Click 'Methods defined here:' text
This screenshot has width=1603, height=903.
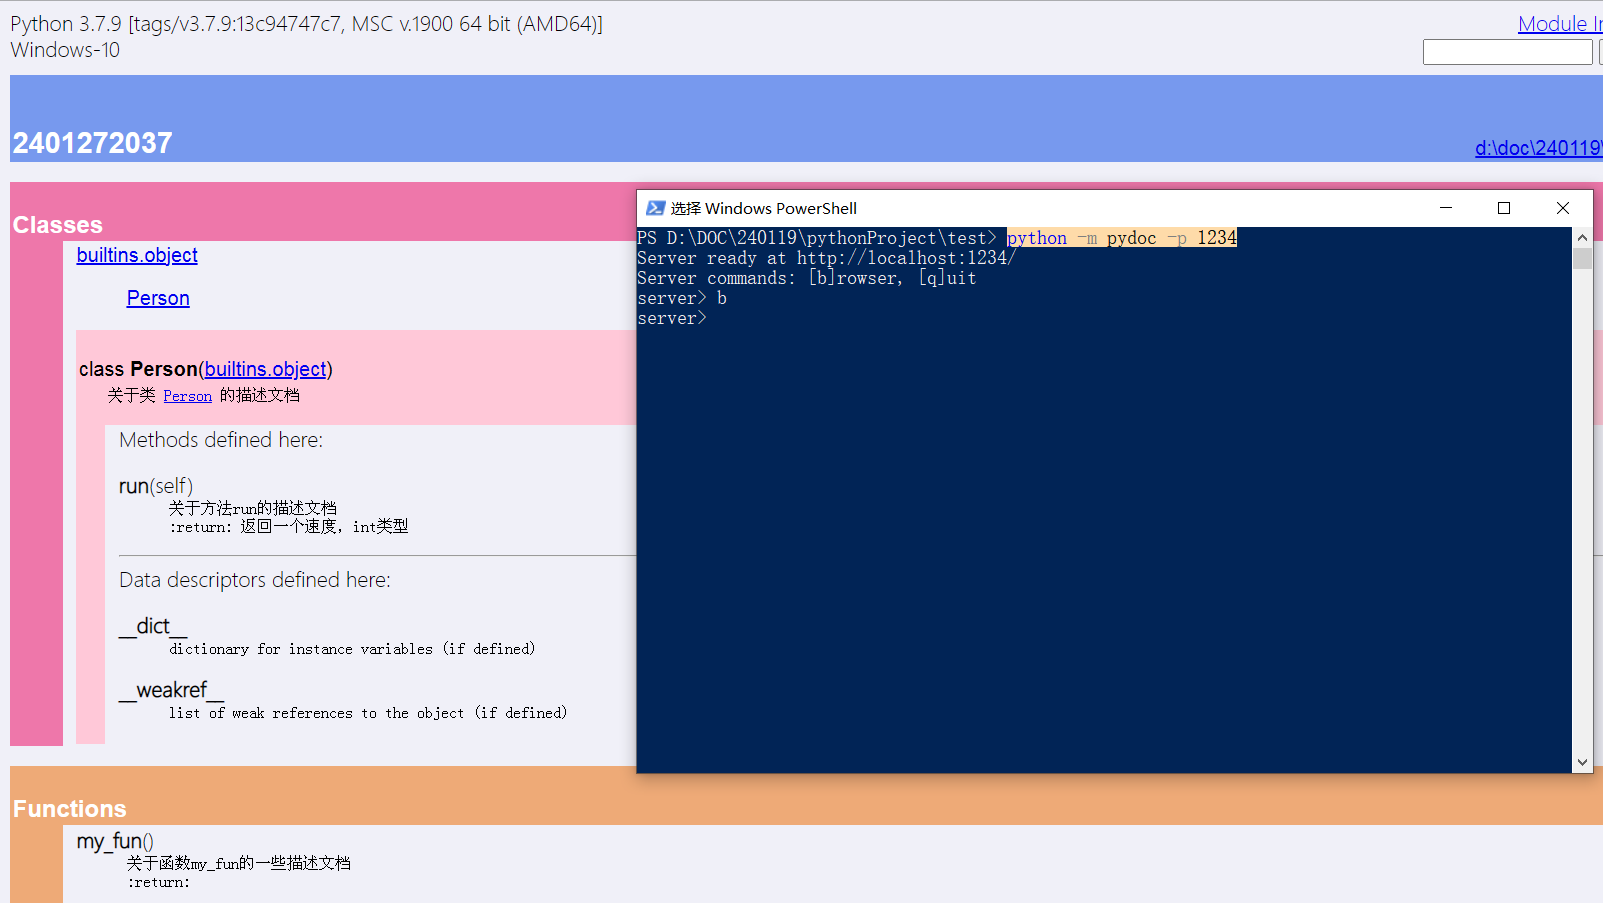(221, 440)
